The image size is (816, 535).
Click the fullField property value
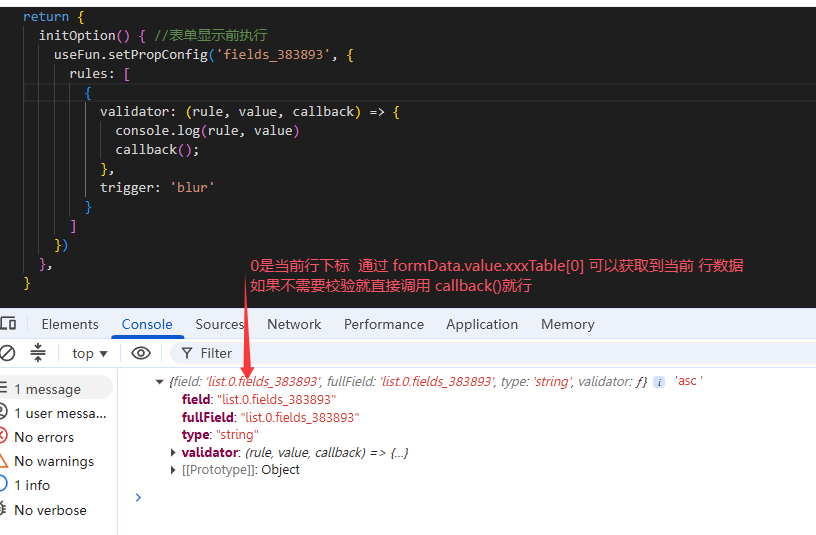(299, 417)
